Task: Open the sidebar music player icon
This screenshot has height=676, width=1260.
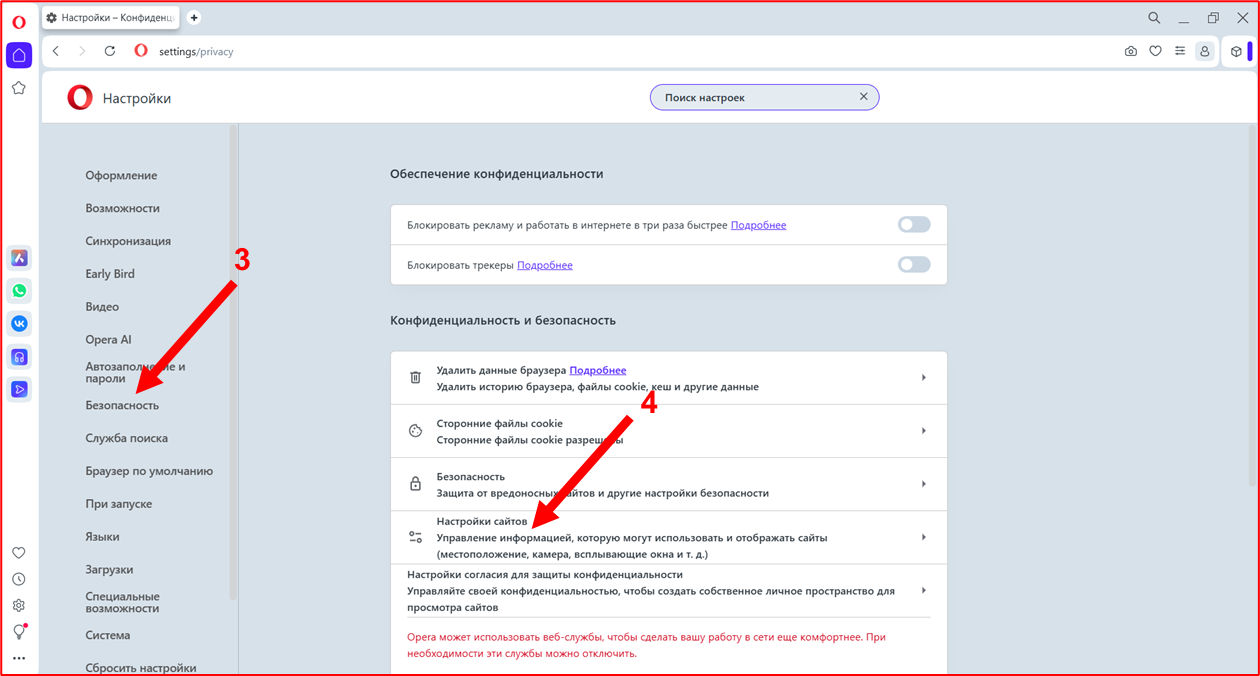Action: 19,357
